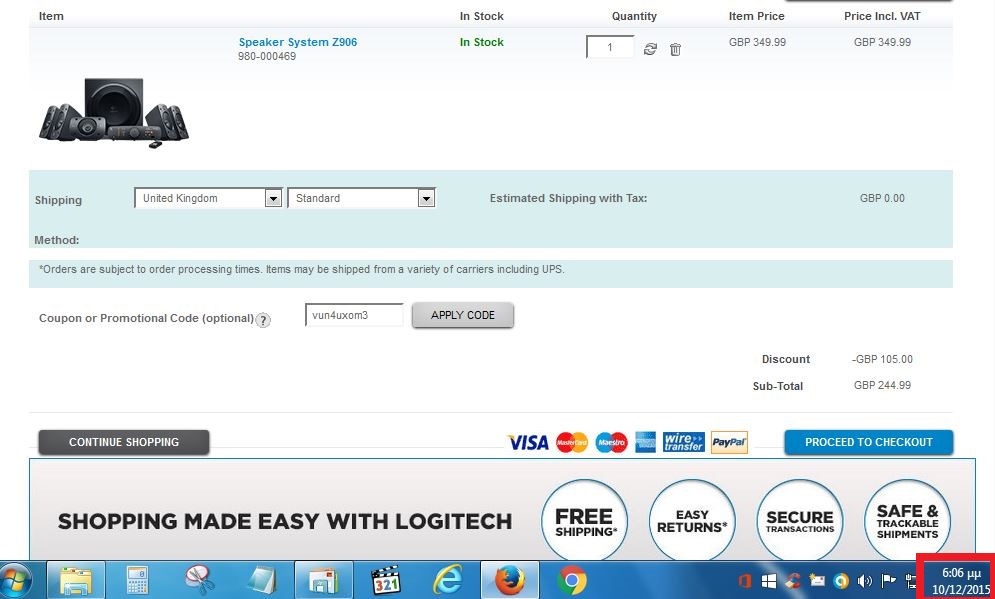
Task: Click the Item Price column header
Action: coord(756,16)
